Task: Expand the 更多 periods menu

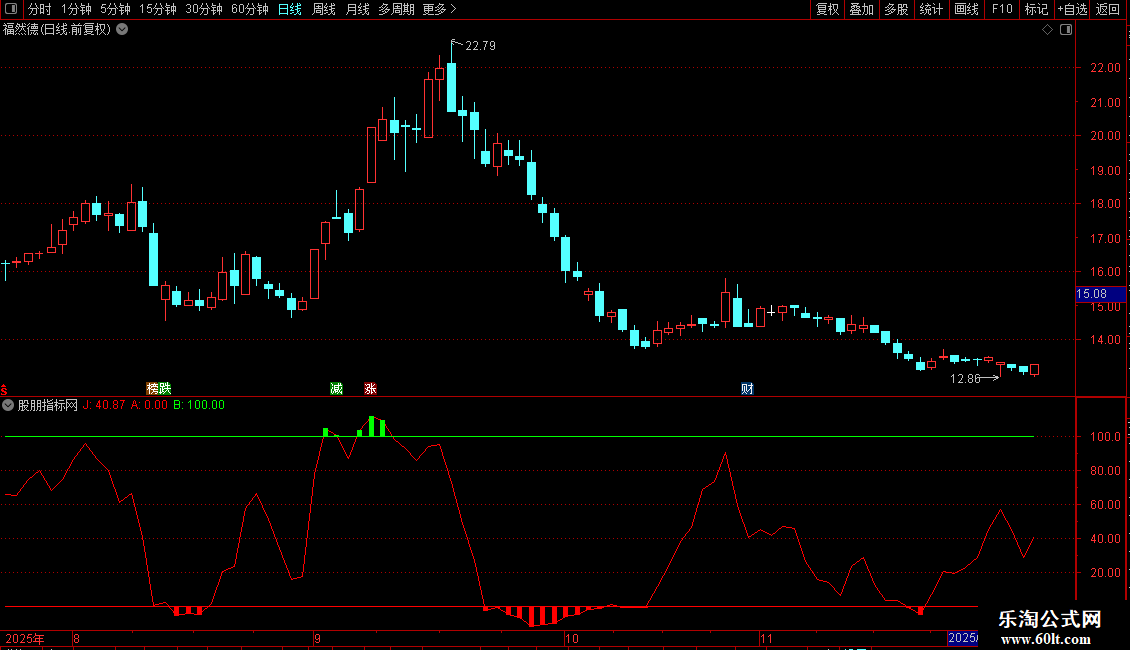Action: [x=439, y=9]
